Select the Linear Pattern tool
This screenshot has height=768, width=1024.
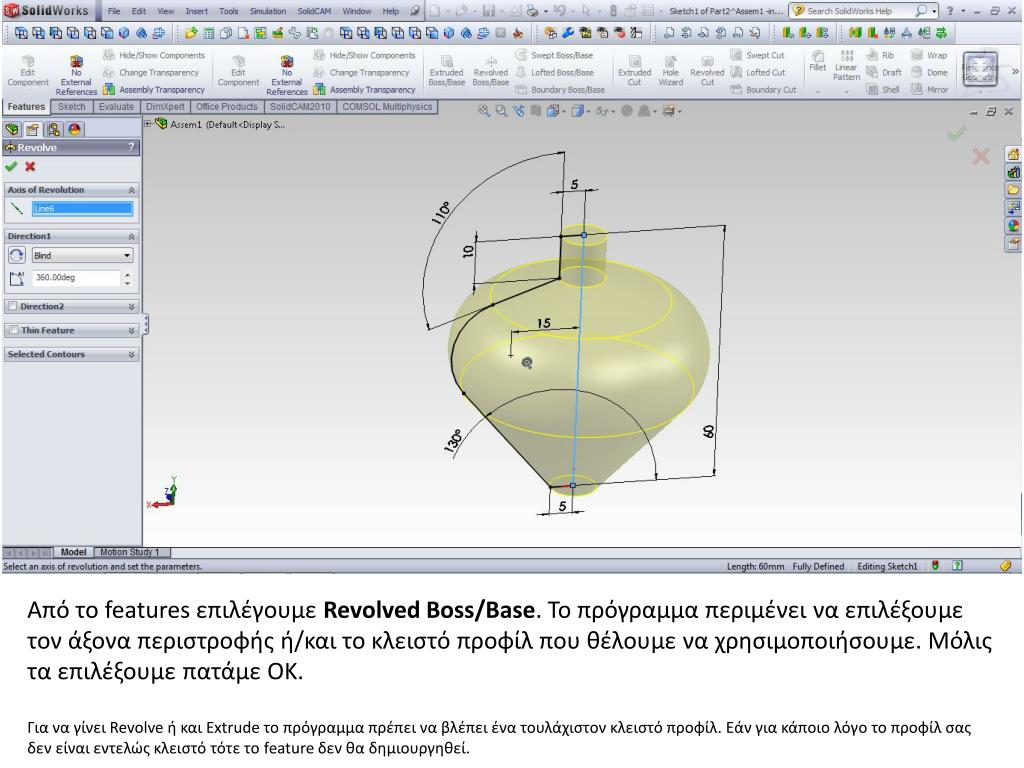[x=846, y=66]
